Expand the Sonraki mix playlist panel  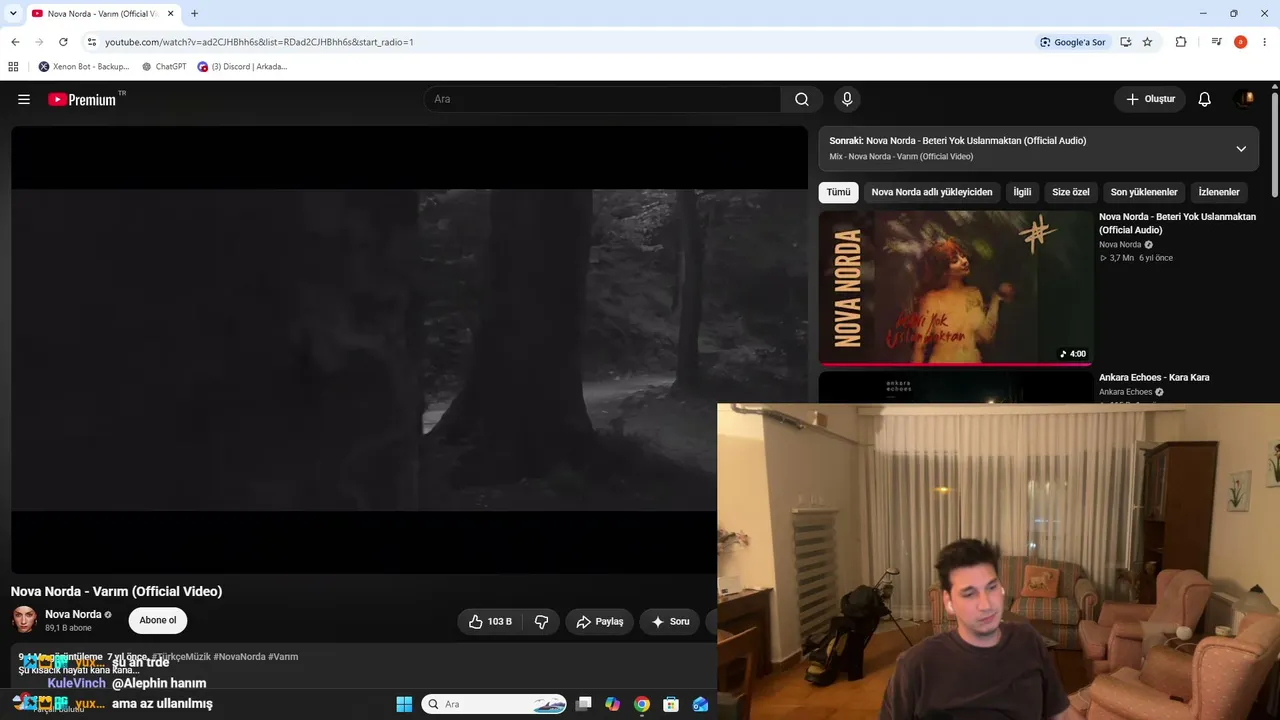tap(1241, 149)
